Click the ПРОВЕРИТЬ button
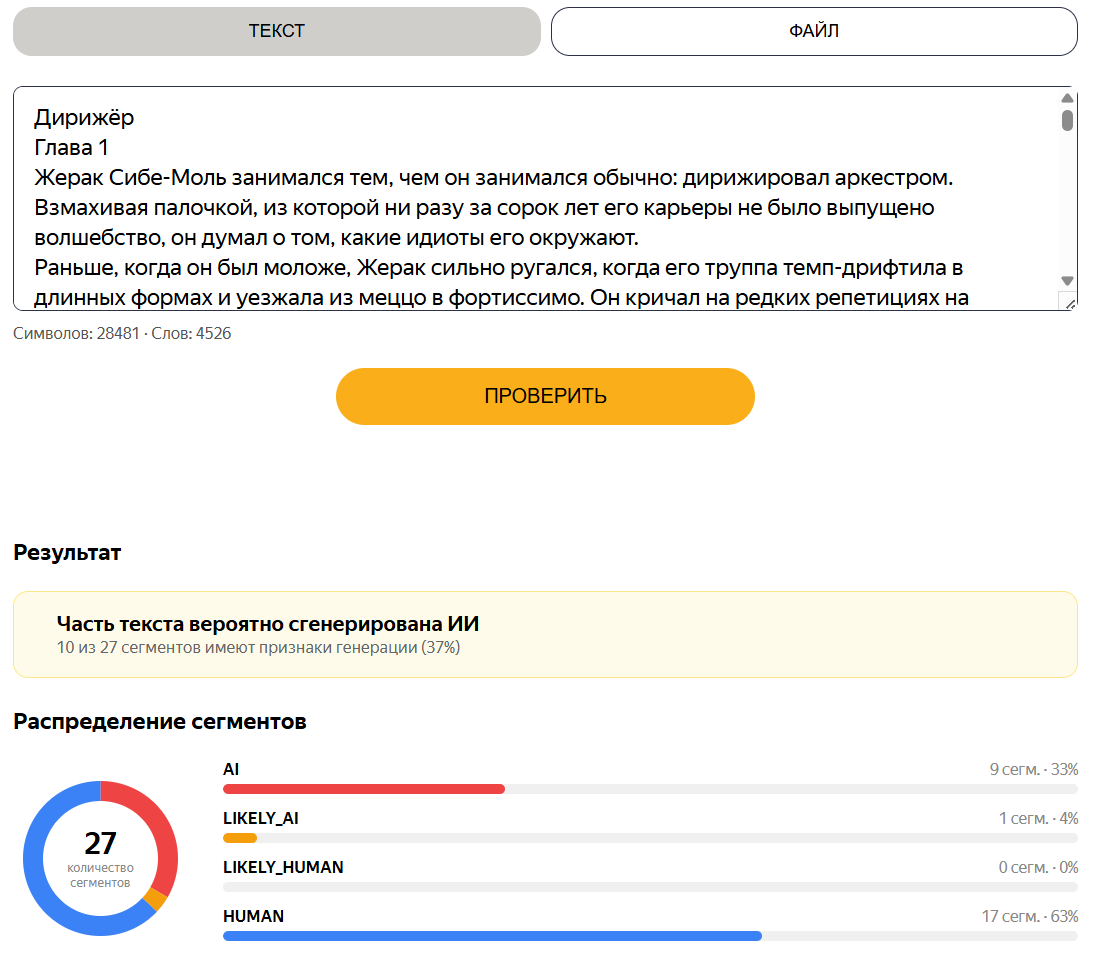This screenshot has height=972, width=1117. (545, 396)
